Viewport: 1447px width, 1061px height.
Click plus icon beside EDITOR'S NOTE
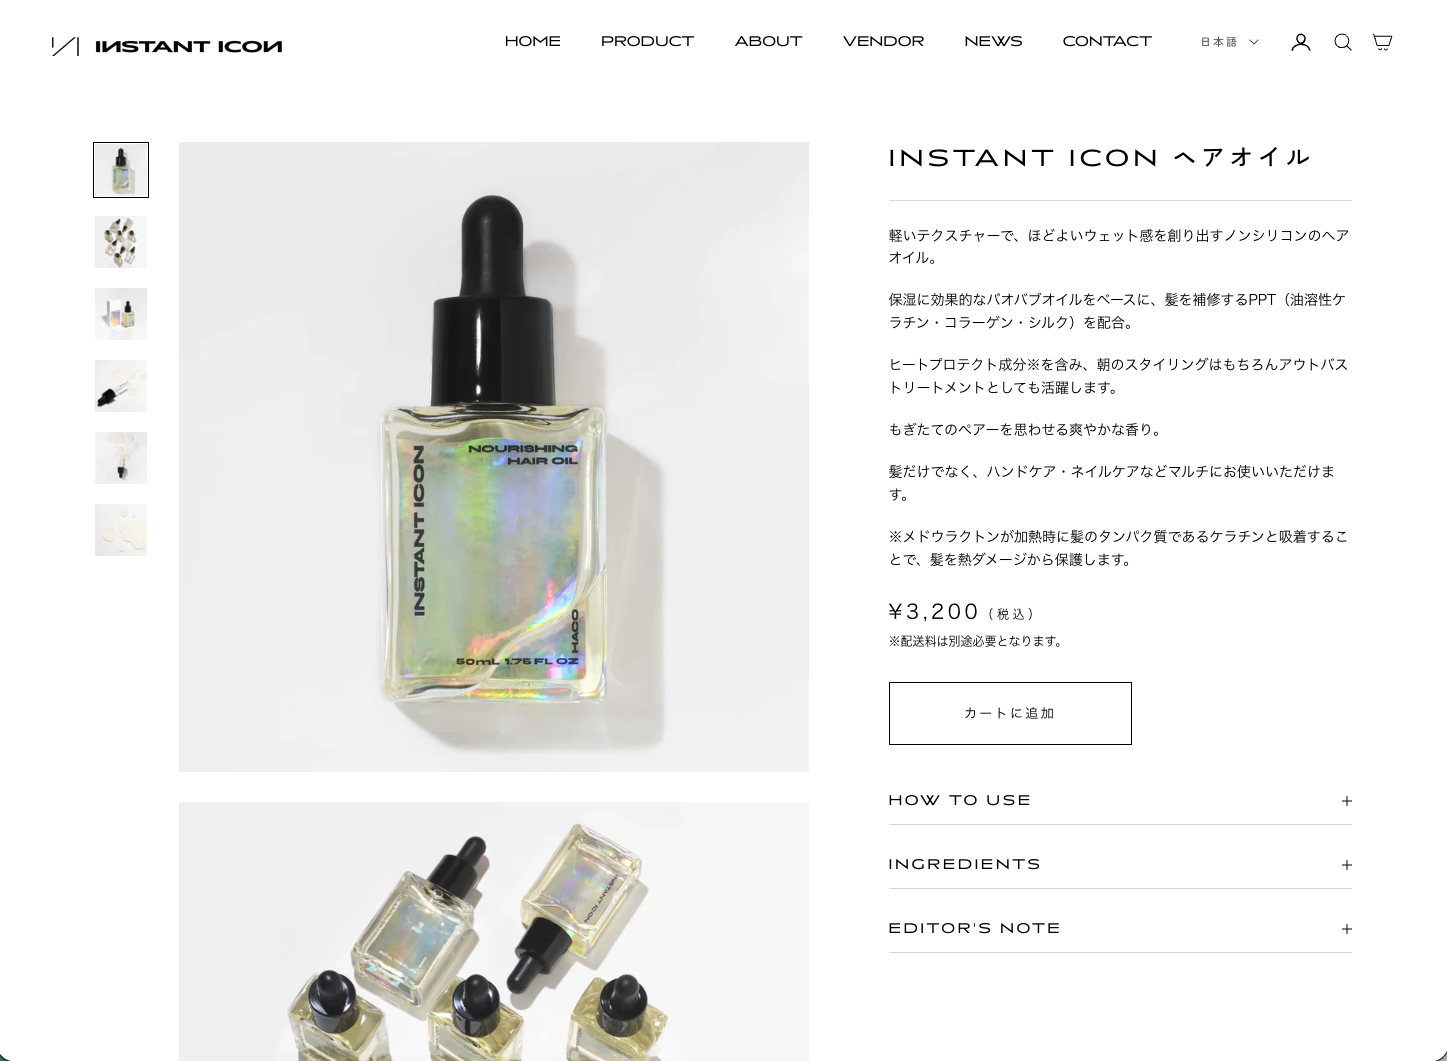click(1346, 929)
